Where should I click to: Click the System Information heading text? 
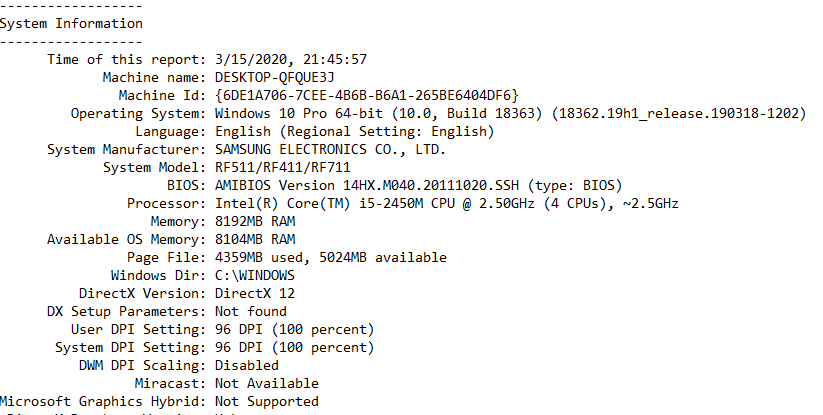coord(71,24)
